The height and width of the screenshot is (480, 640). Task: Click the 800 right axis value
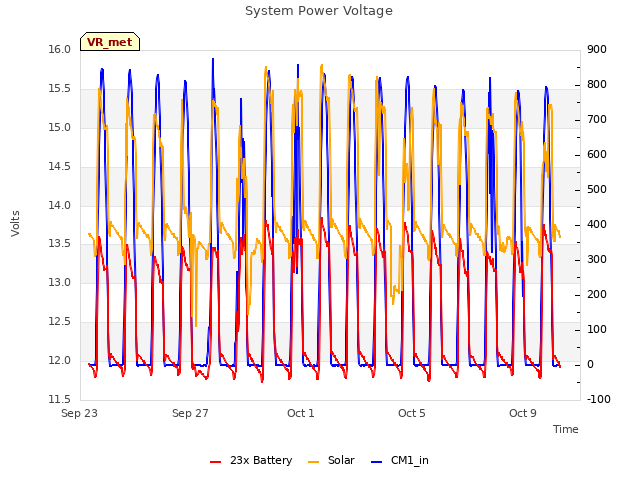(x=597, y=84)
